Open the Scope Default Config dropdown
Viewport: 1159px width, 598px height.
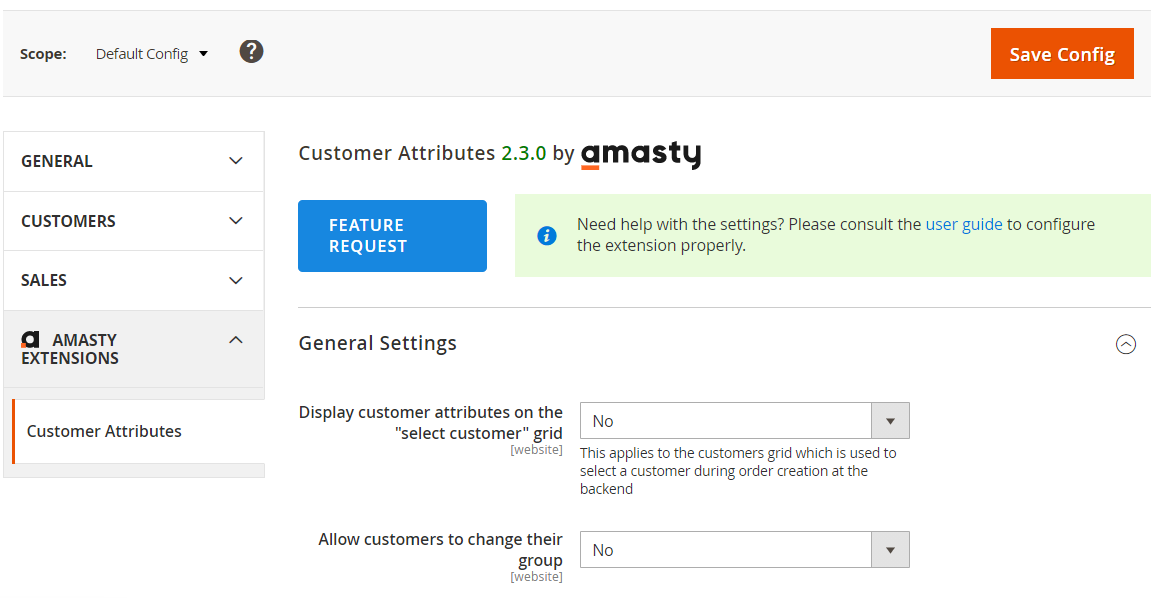tap(152, 54)
